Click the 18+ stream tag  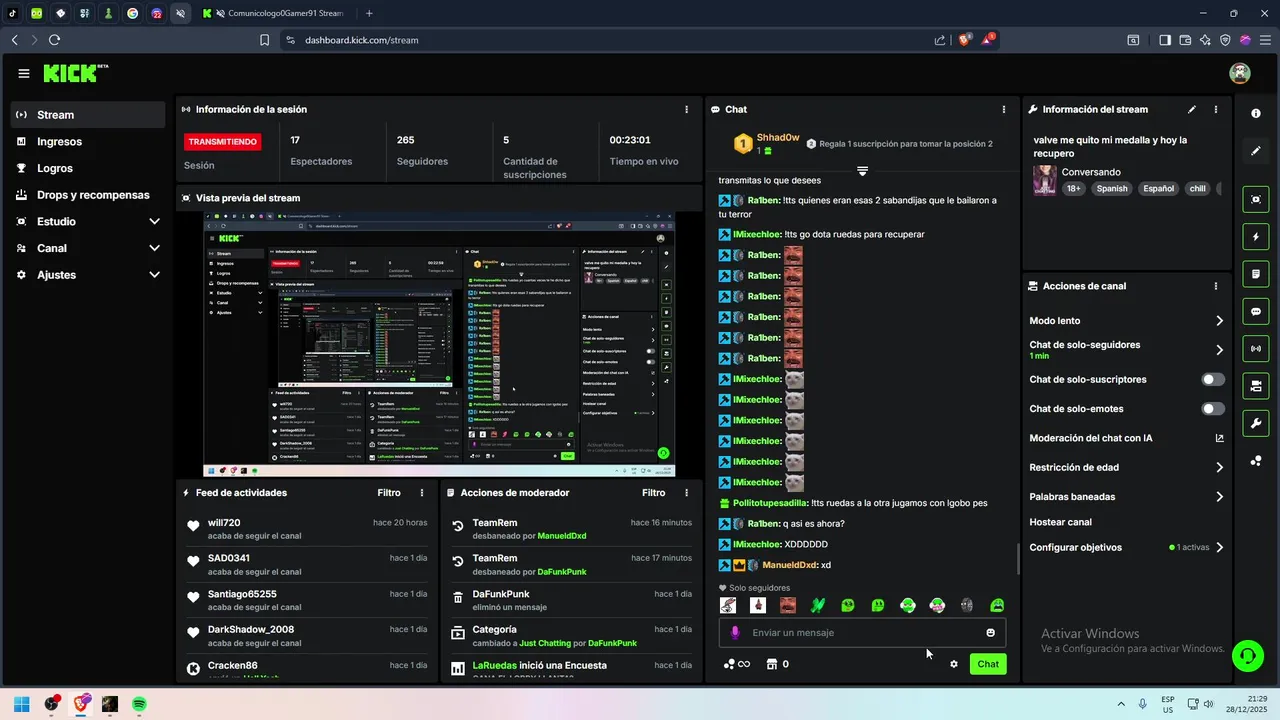1073,188
